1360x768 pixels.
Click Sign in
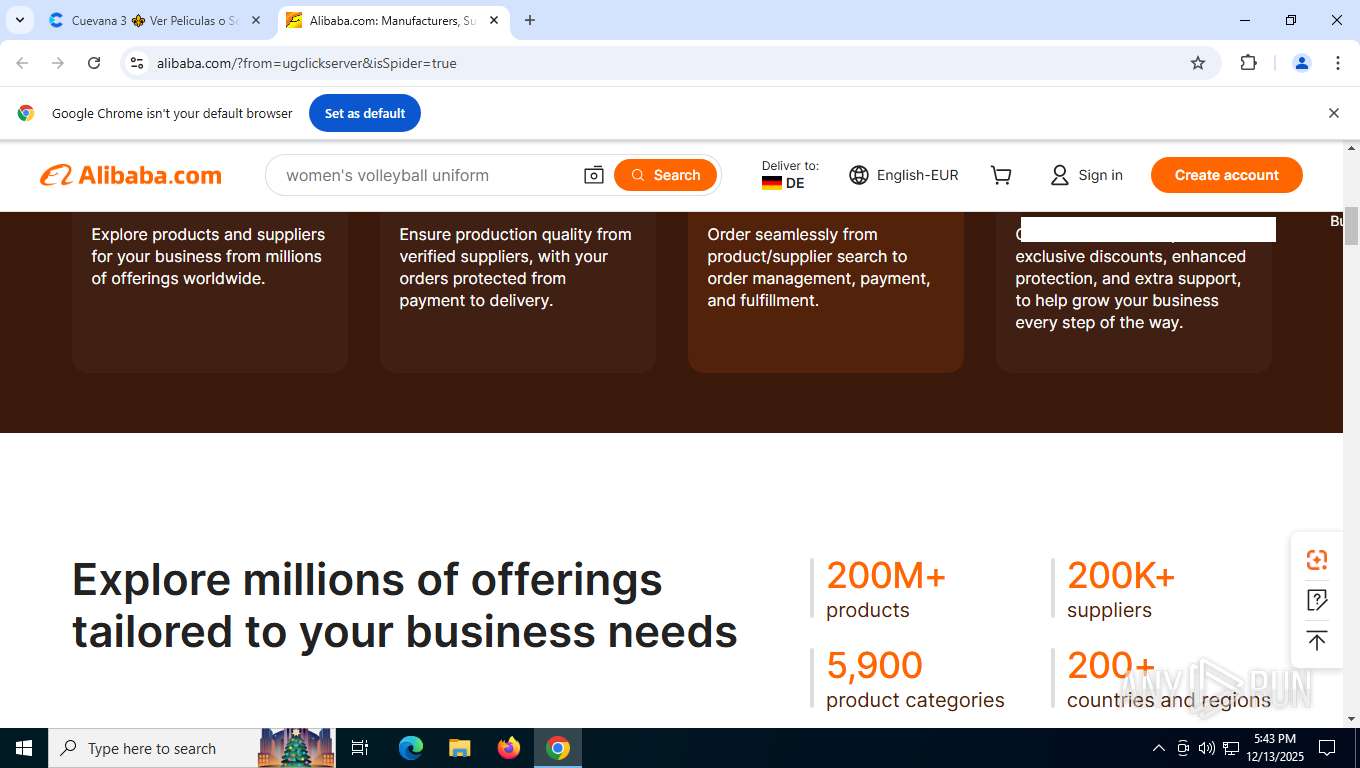(1087, 175)
